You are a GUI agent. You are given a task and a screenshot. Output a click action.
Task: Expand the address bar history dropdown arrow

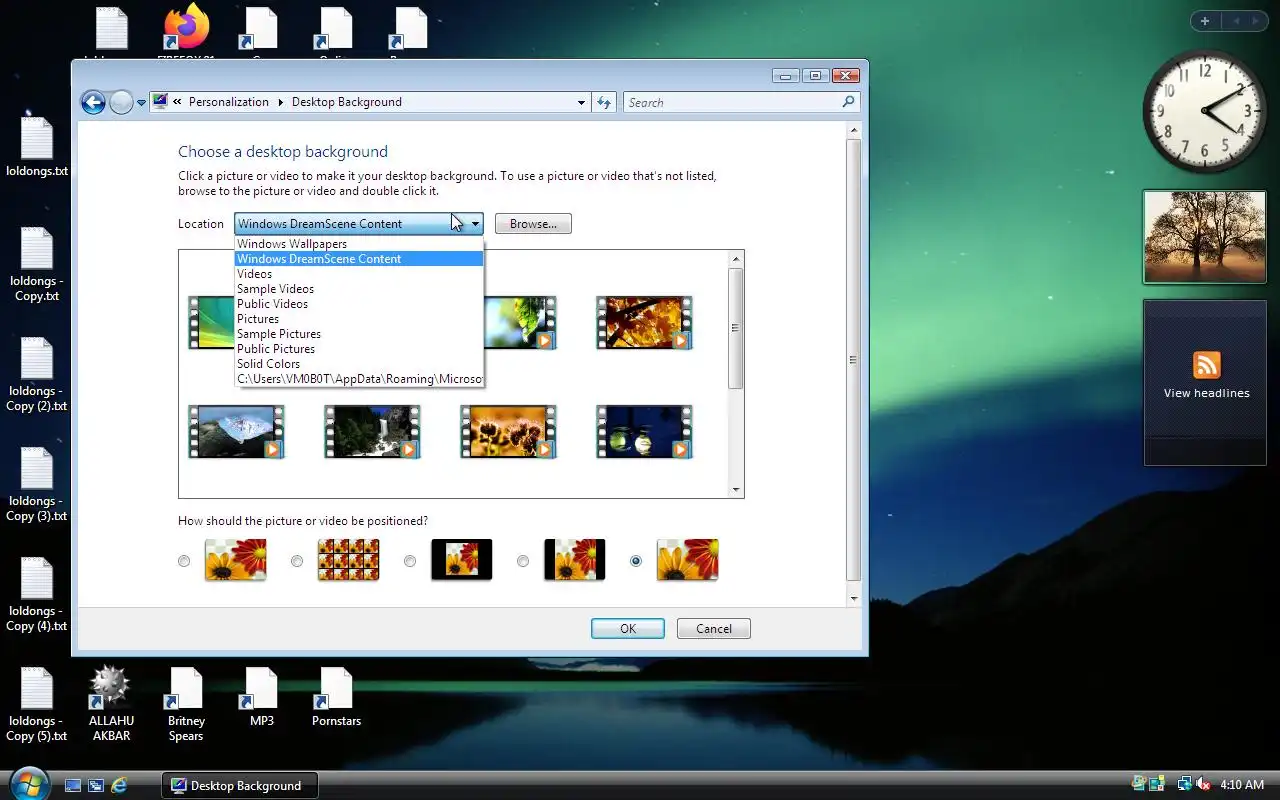581,102
